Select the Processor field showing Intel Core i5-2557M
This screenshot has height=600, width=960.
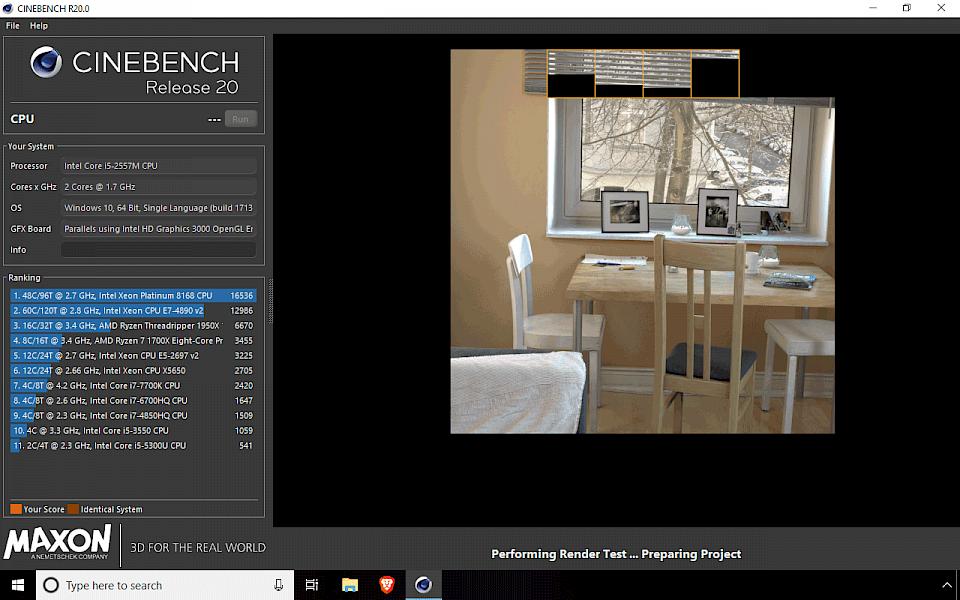click(159, 166)
